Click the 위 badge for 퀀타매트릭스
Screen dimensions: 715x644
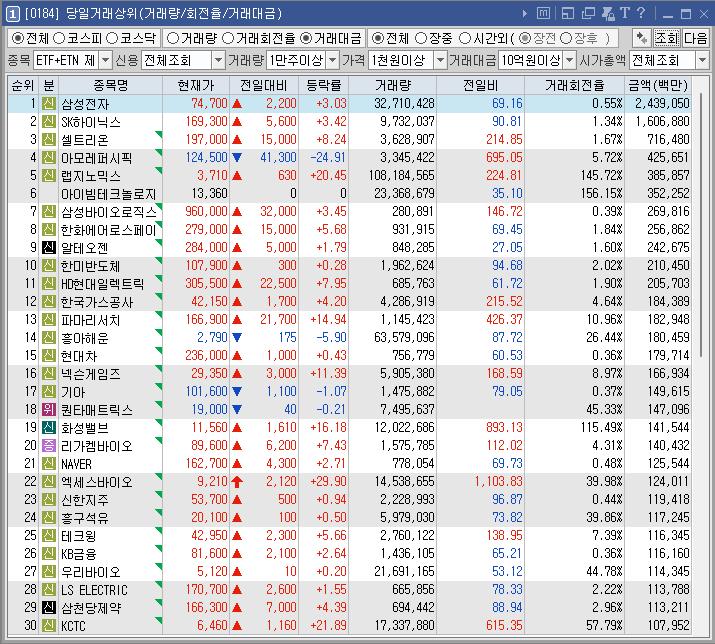49,409
